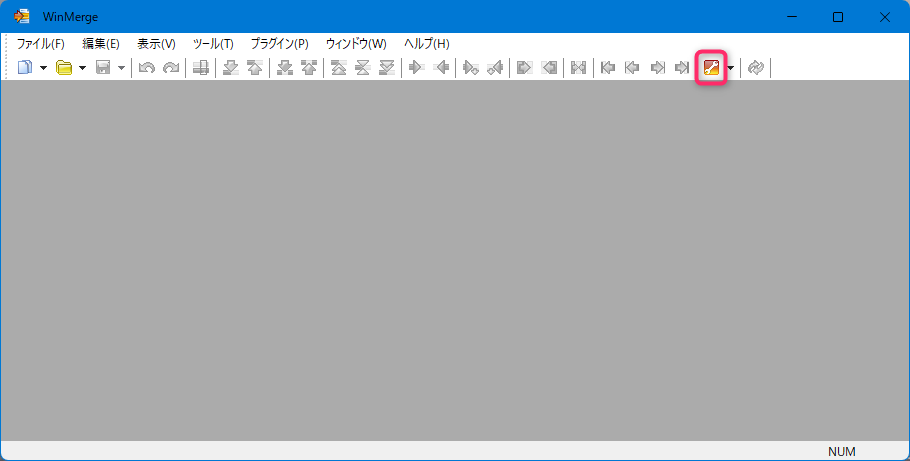Viewport: 910px width, 461px height.
Task: Click the Save floppy disk icon
Action: [x=103, y=68]
